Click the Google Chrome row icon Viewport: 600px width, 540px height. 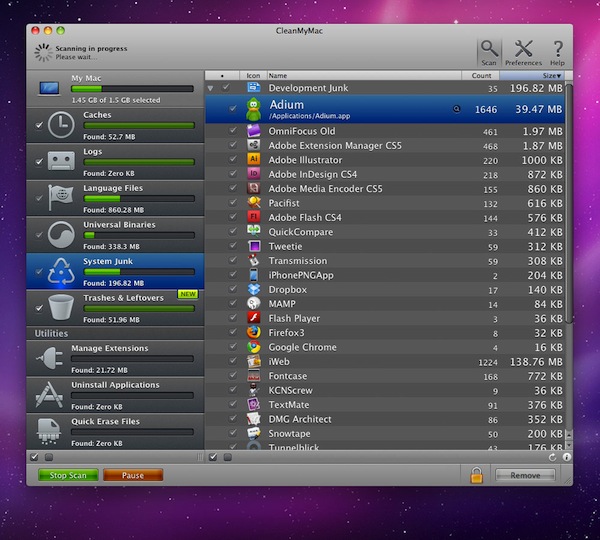click(253, 347)
